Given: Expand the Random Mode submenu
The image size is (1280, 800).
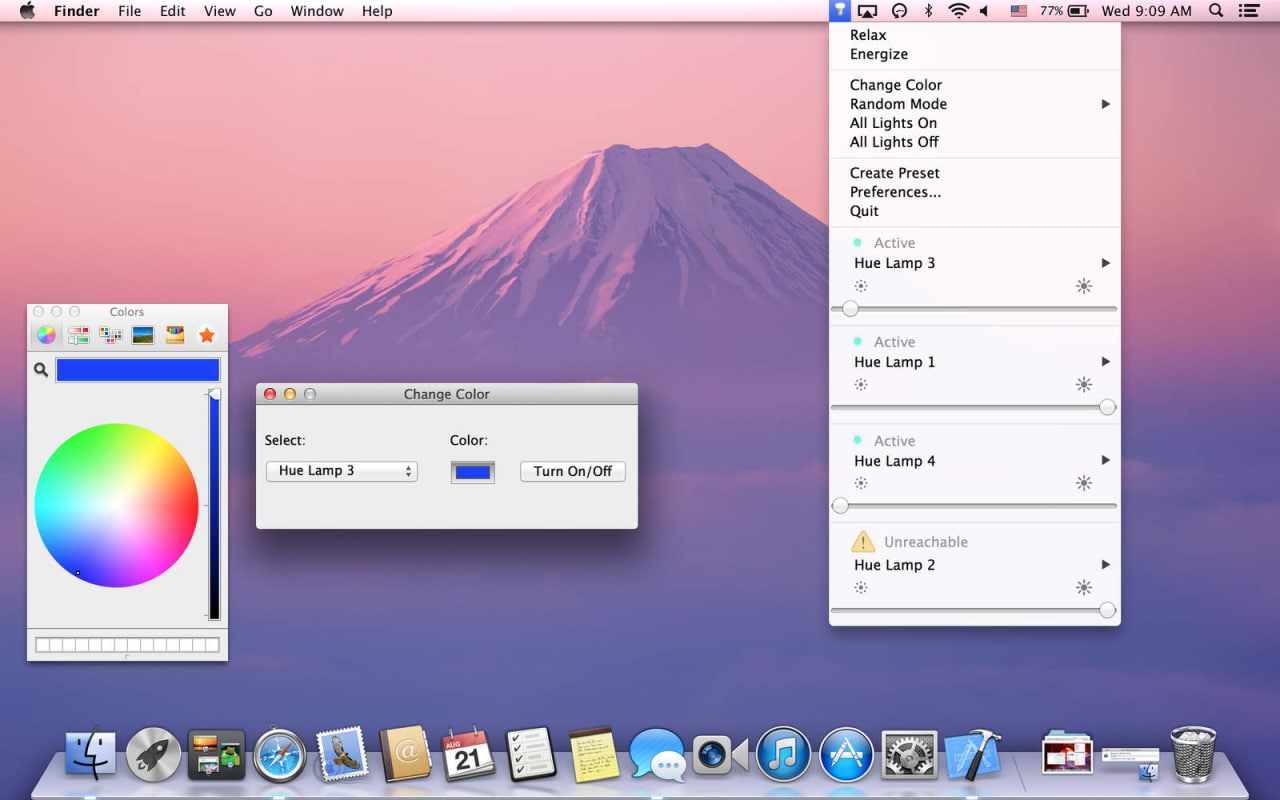Looking at the screenshot, I should point(1105,104).
